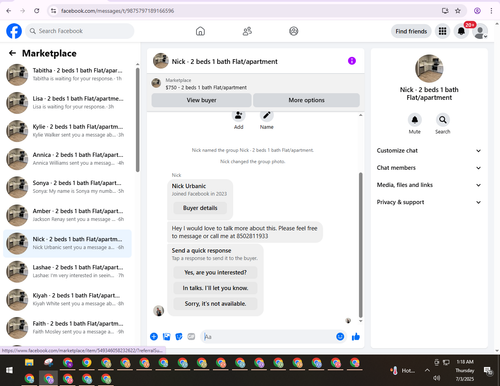Bookmark this page with the star icon

(458, 11)
